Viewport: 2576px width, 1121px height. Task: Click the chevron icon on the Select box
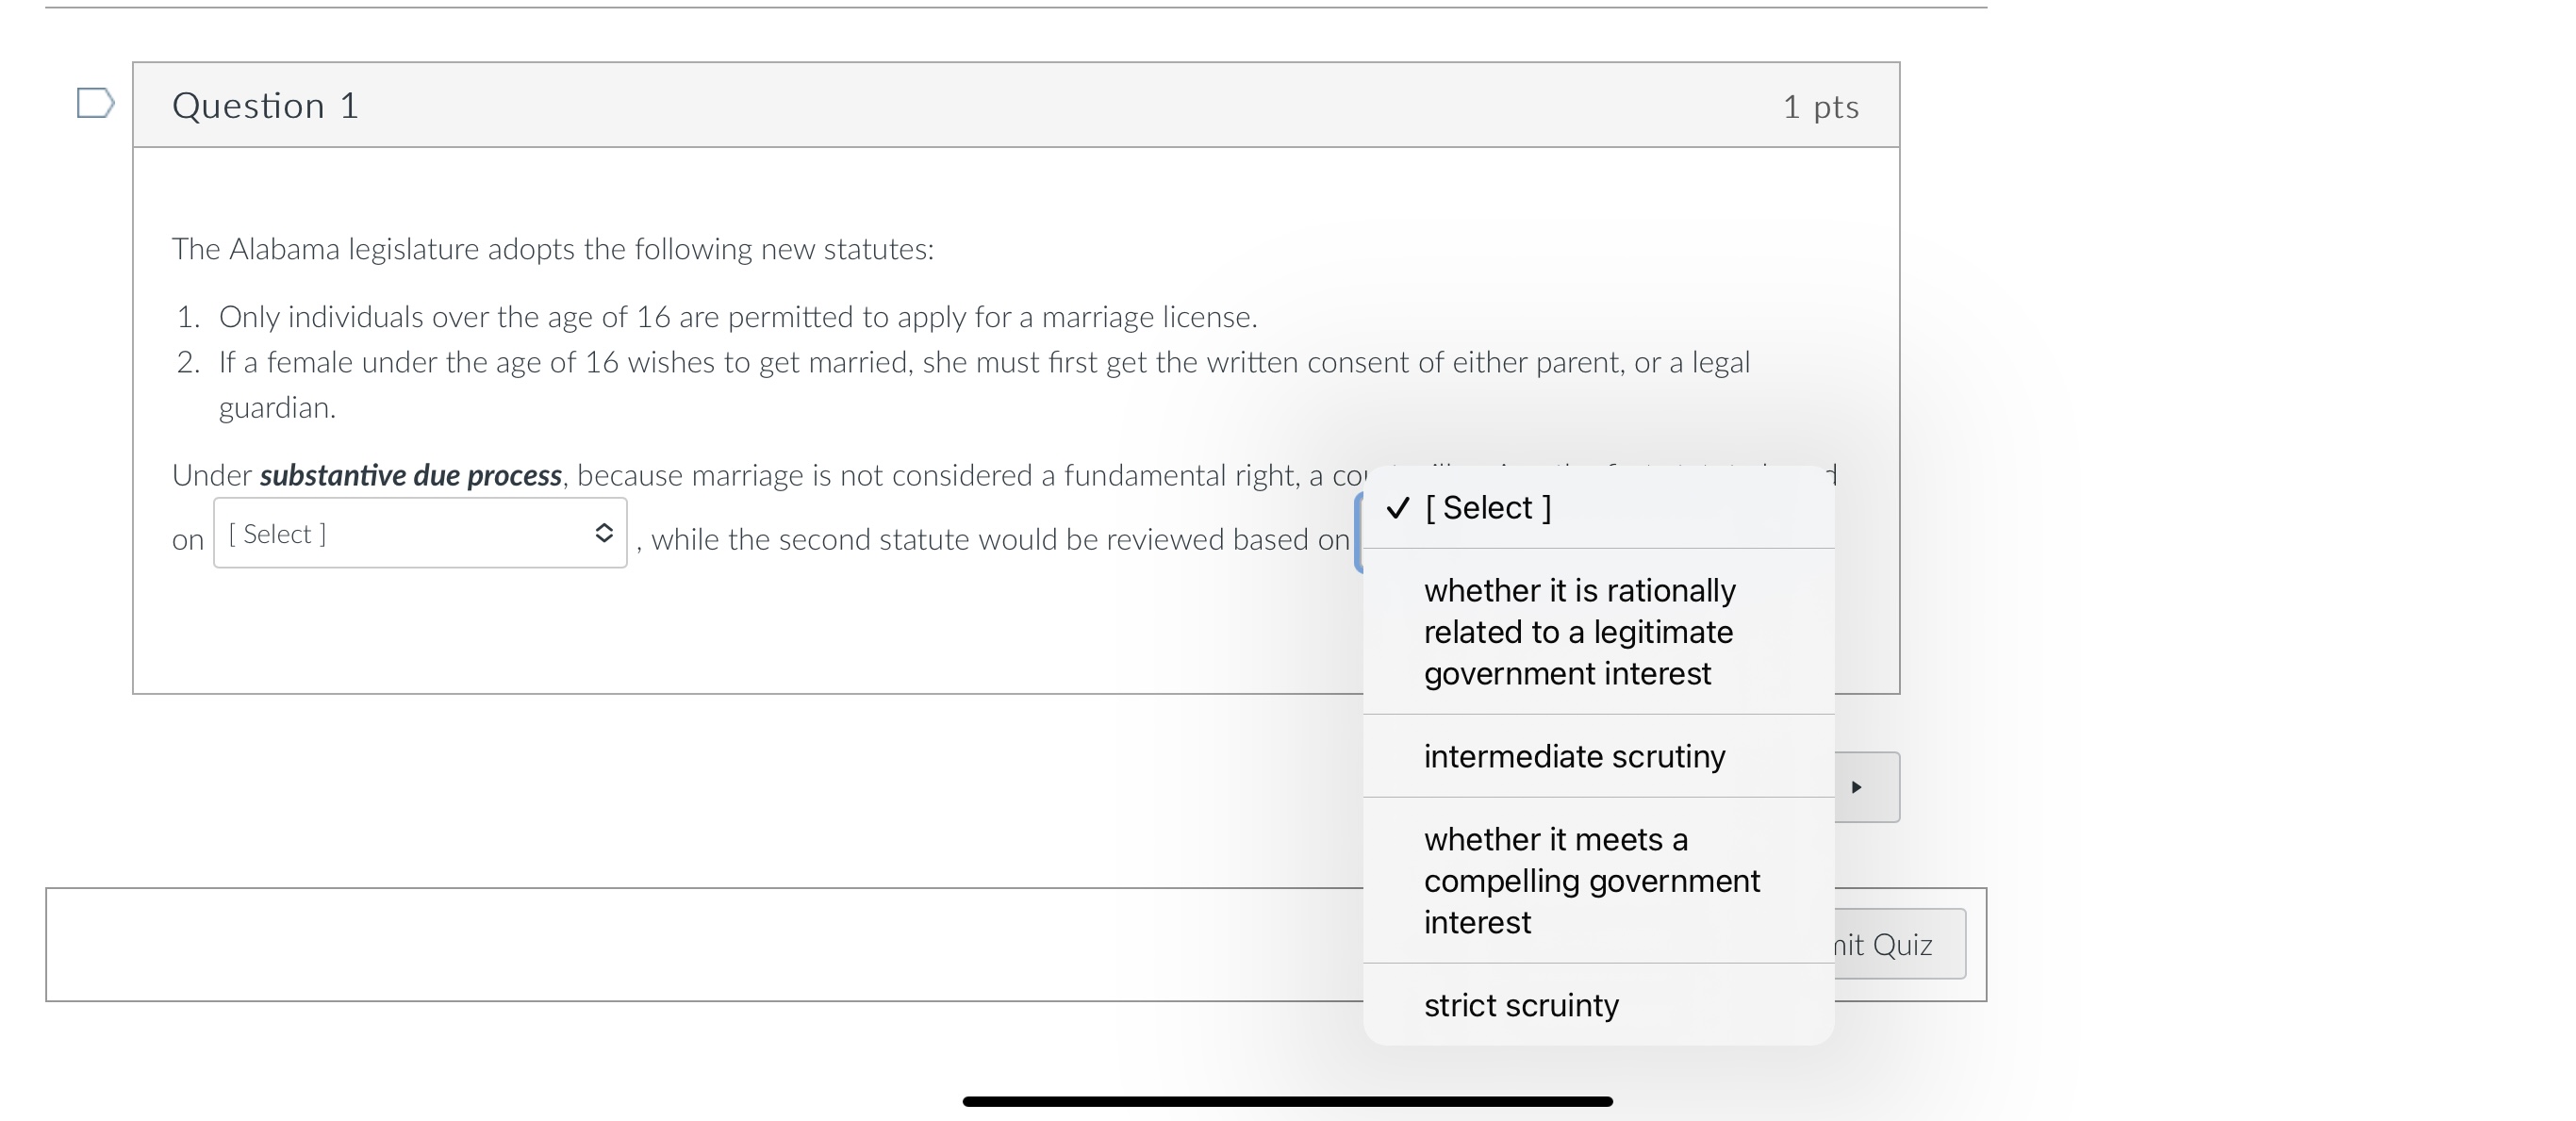point(605,535)
